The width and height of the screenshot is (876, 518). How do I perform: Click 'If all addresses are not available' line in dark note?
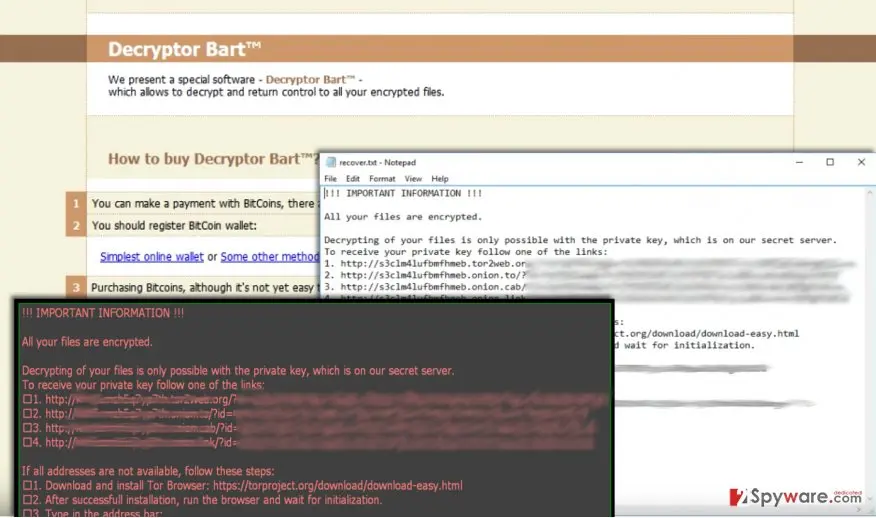148,471
